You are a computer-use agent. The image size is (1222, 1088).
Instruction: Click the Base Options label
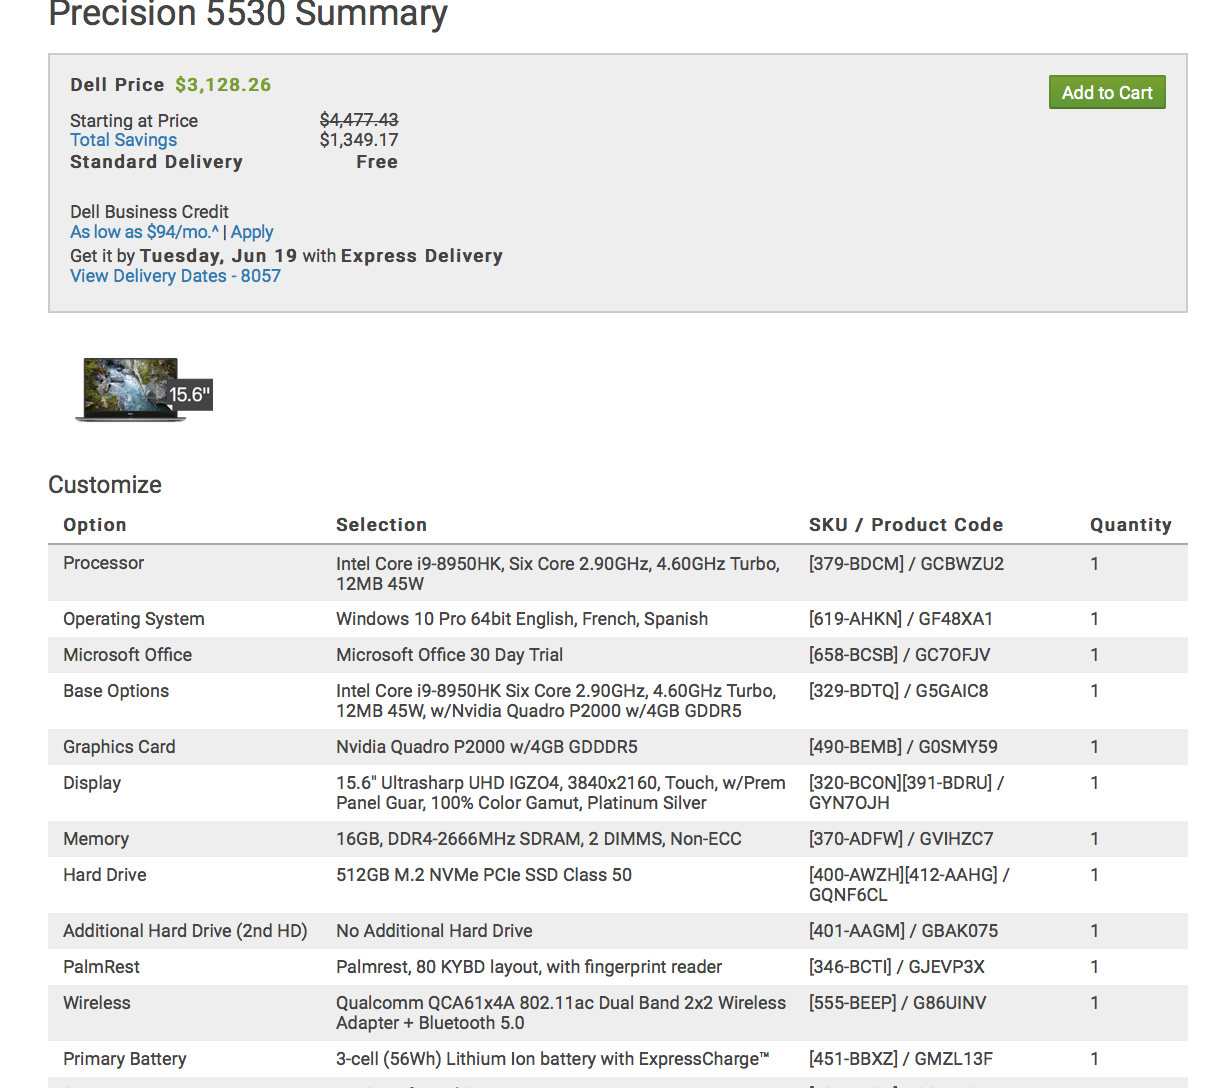point(116,691)
